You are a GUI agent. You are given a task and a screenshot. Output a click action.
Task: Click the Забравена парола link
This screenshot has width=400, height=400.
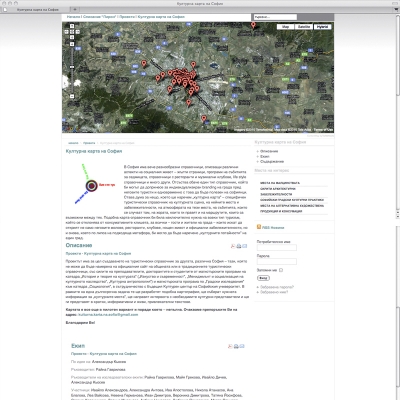click(x=277, y=287)
